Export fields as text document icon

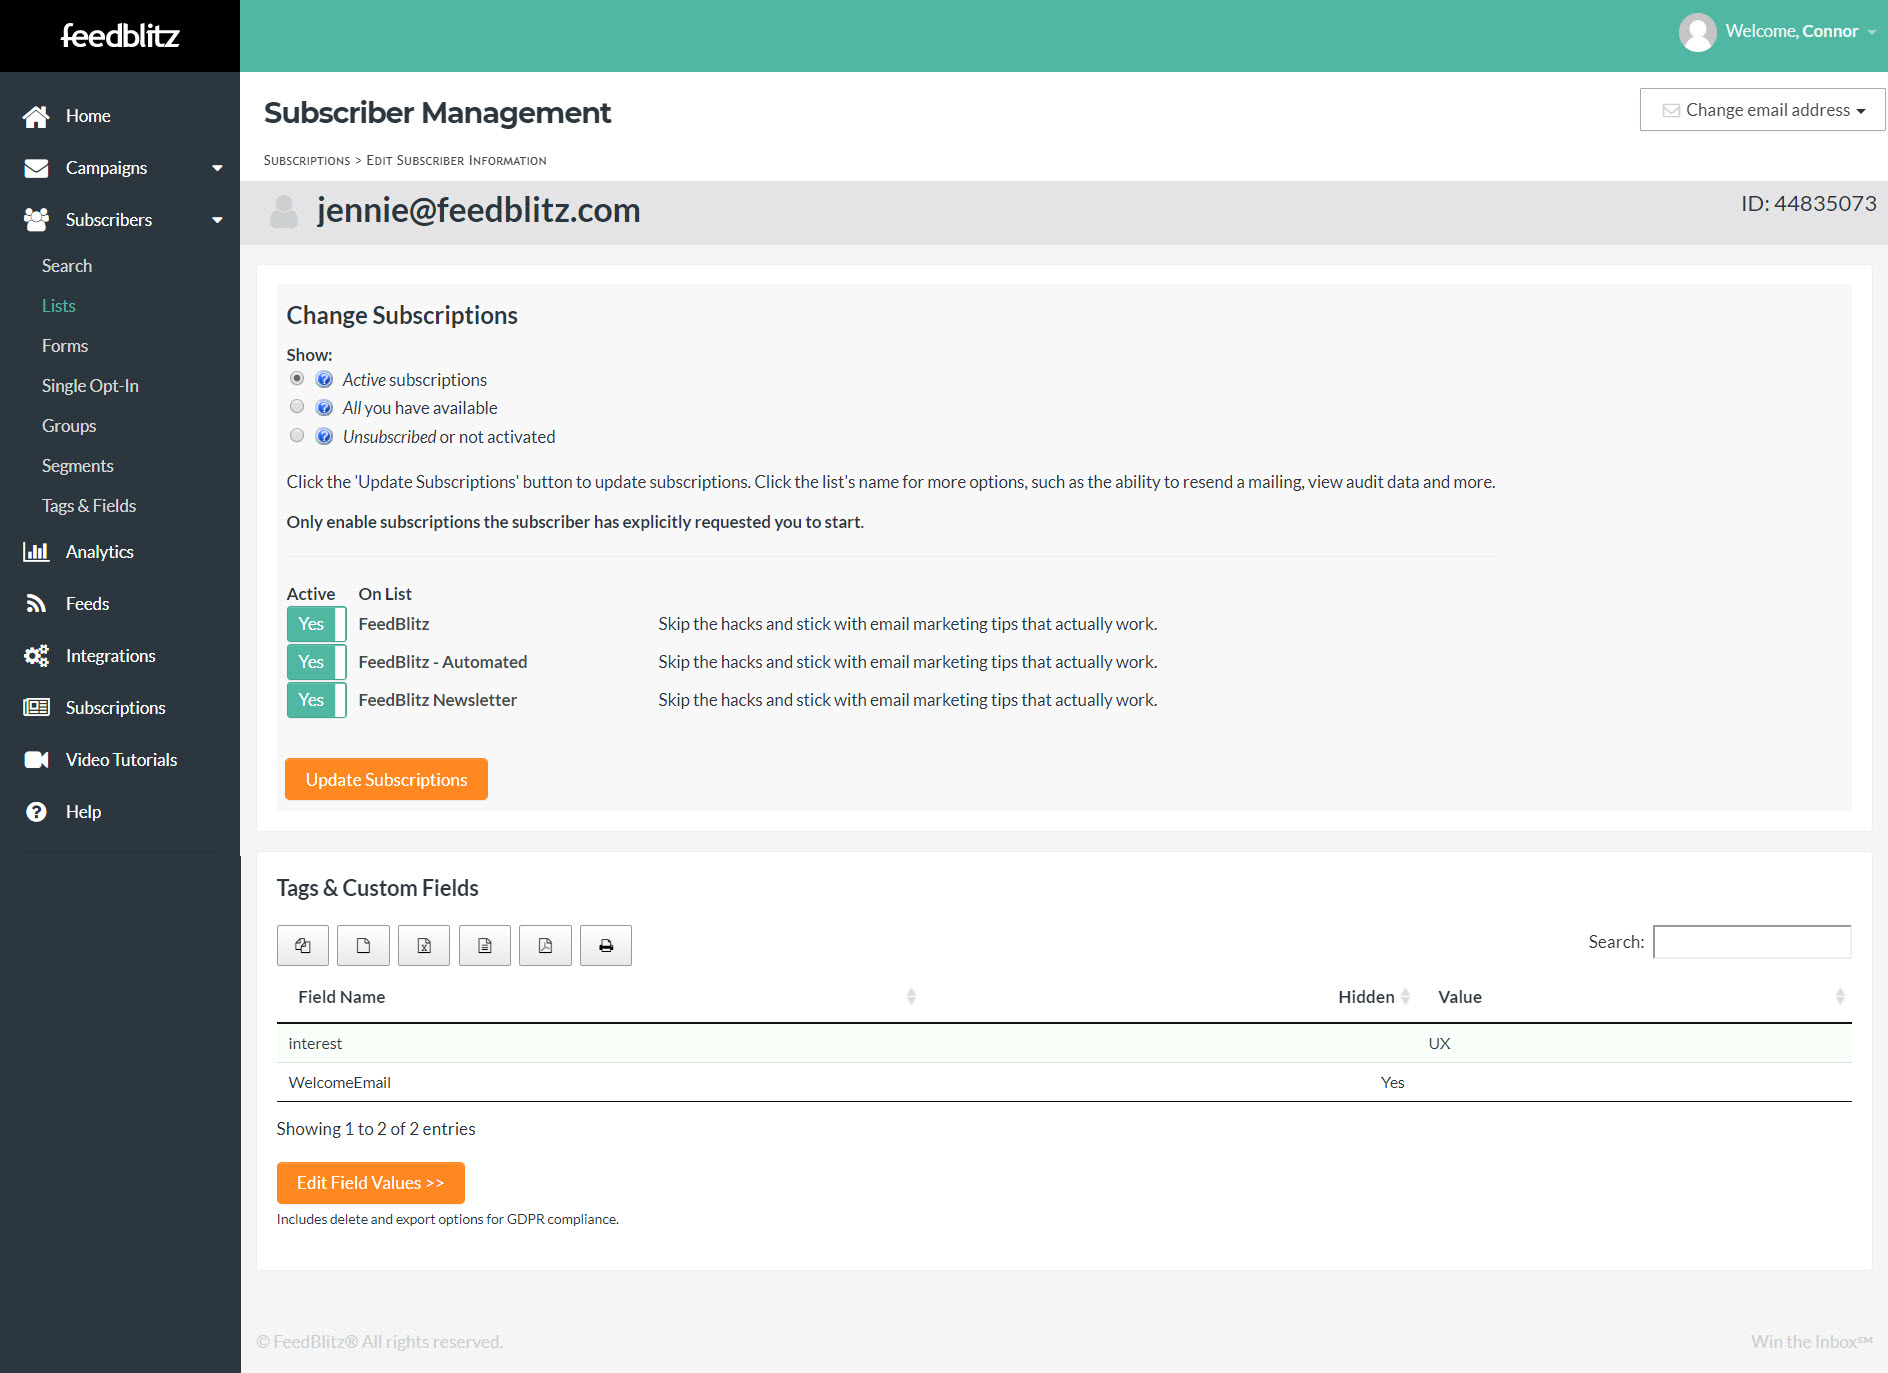point(485,945)
